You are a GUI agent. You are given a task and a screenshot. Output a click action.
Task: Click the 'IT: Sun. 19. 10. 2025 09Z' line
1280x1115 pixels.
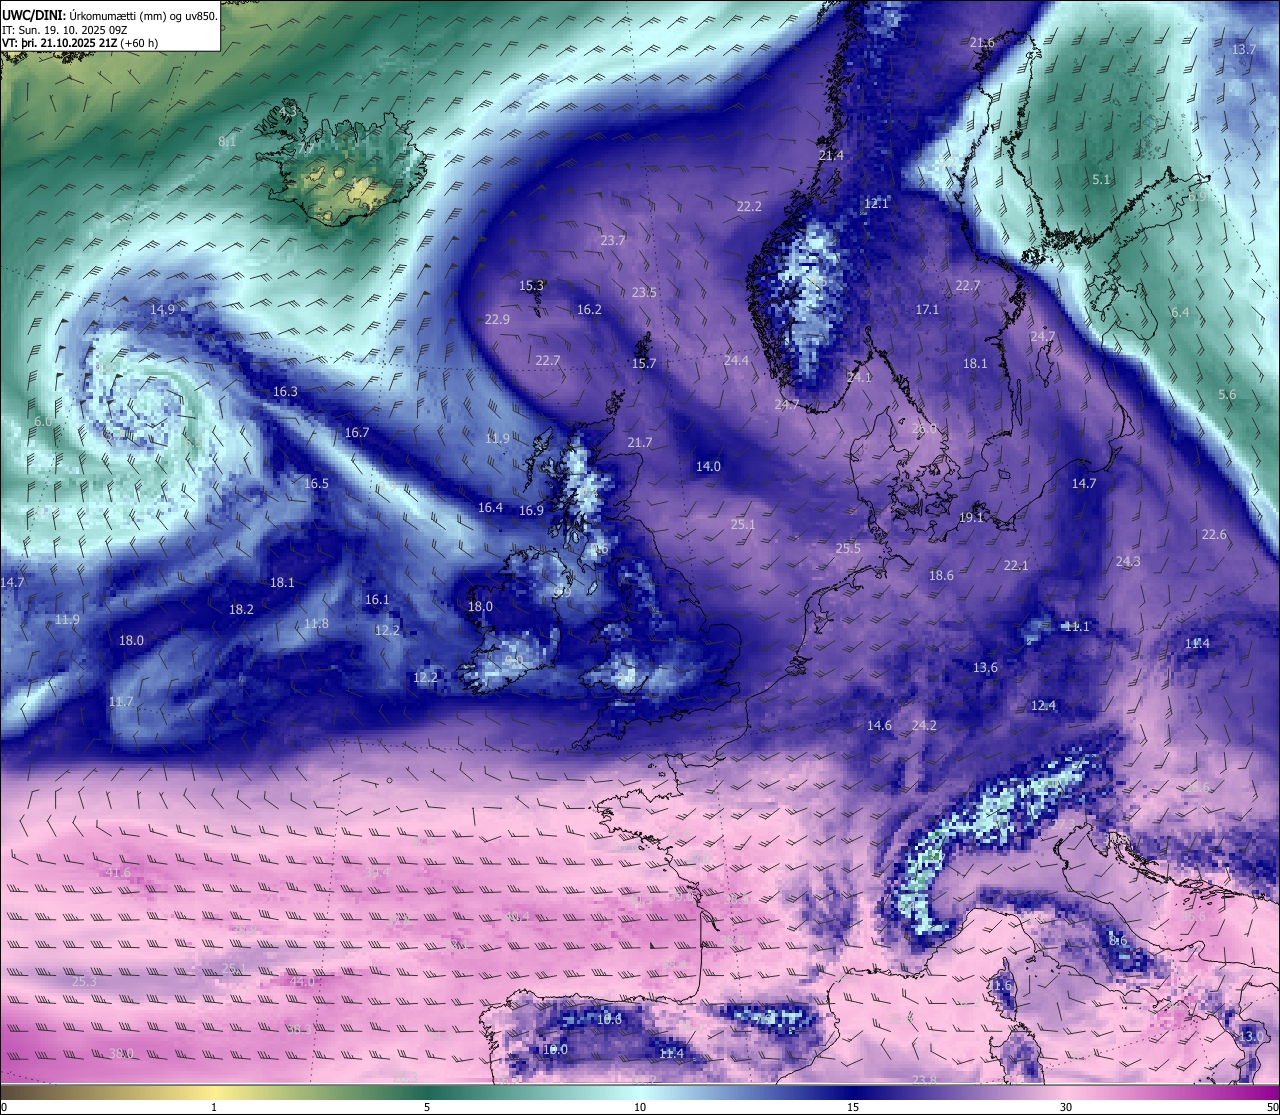point(65,29)
